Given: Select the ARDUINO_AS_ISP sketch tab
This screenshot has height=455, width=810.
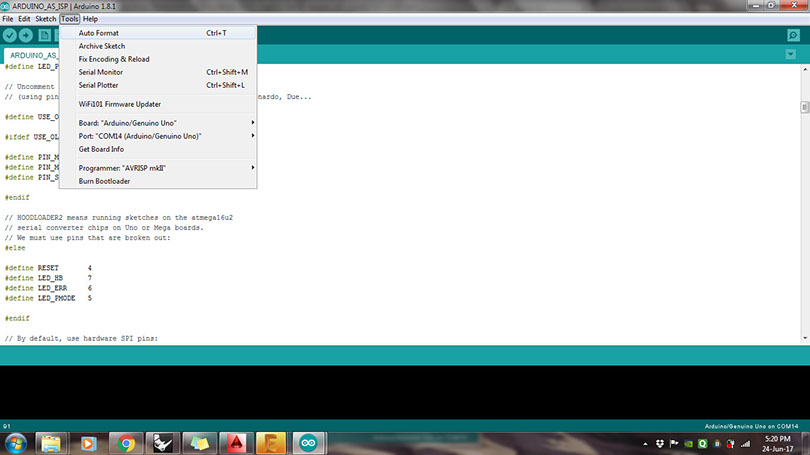Looking at the screenshot, I should 32,55.
